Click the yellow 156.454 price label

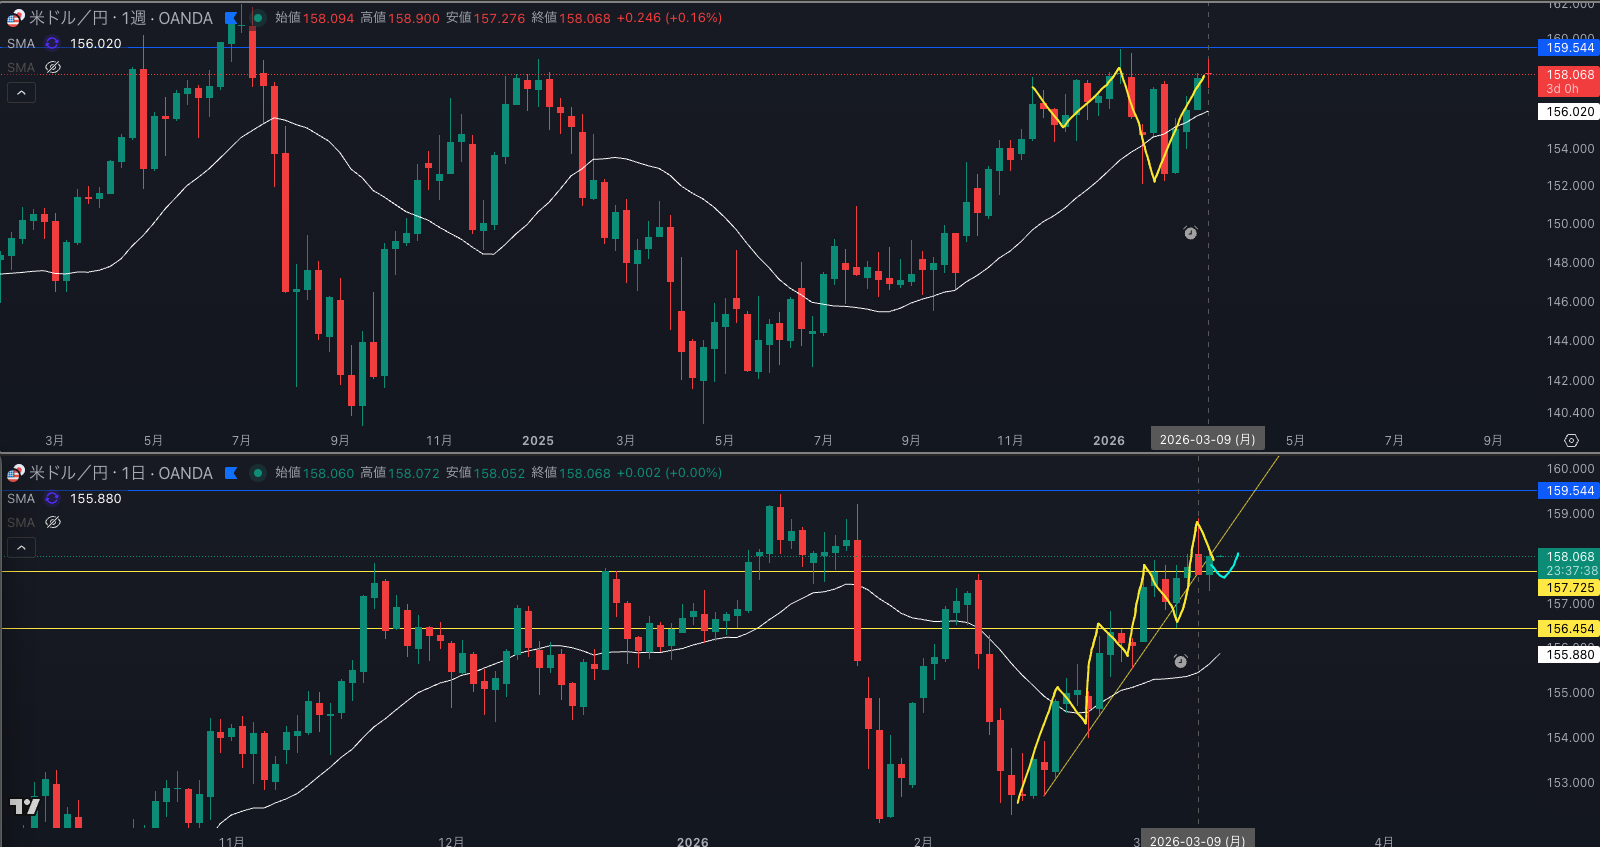1569,629
